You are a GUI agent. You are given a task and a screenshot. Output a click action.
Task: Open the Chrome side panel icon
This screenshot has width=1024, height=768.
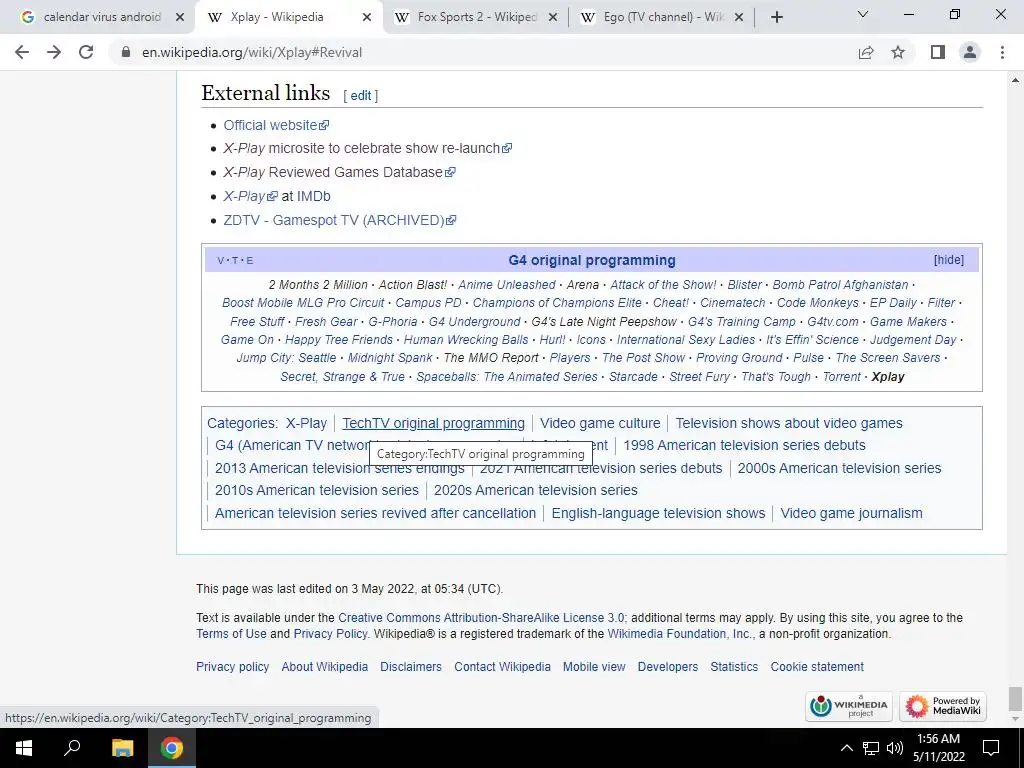click(938, 52)
